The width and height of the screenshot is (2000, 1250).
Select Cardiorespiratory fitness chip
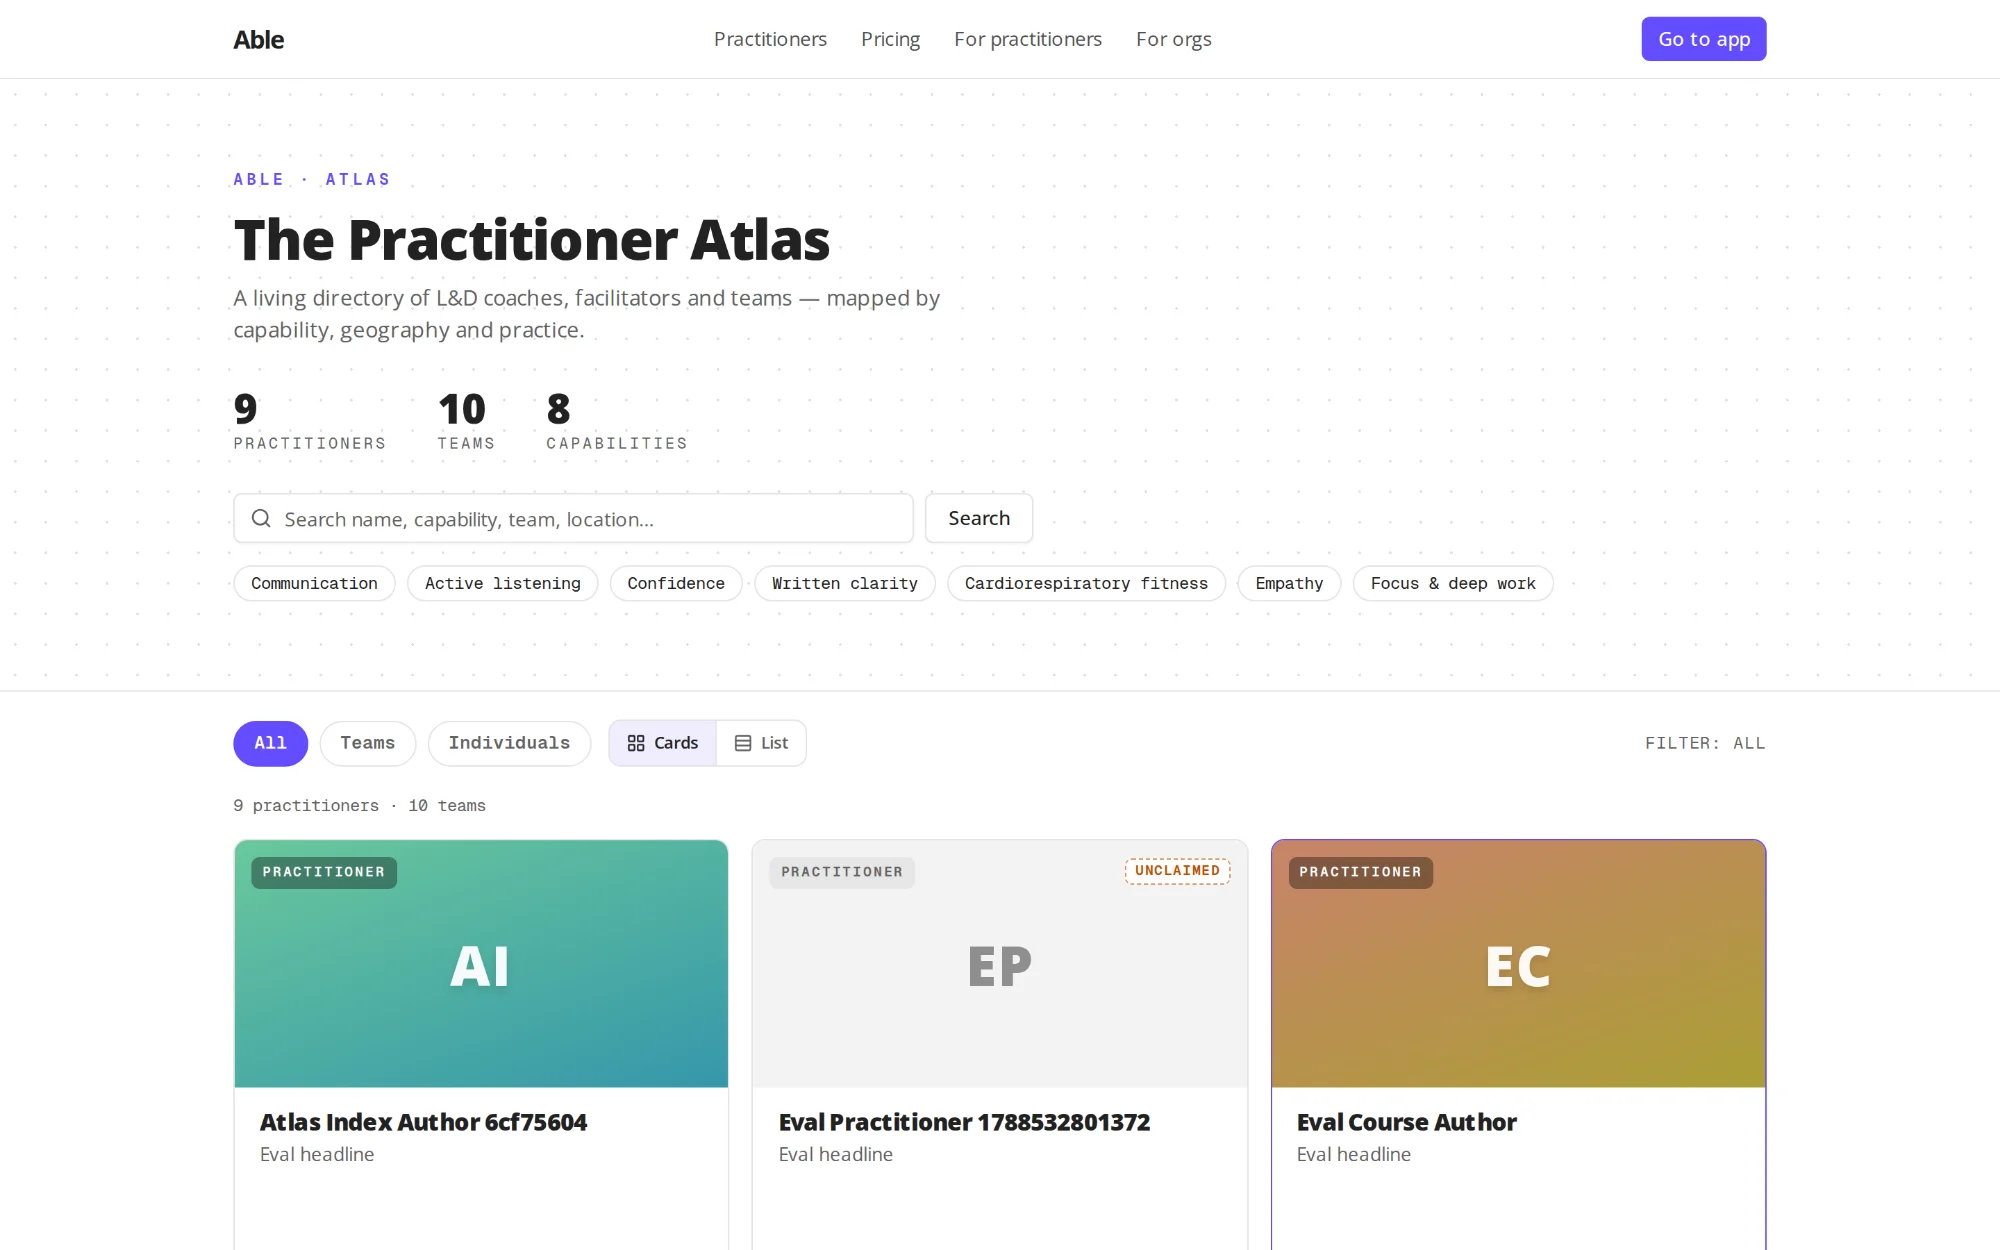1086,583
